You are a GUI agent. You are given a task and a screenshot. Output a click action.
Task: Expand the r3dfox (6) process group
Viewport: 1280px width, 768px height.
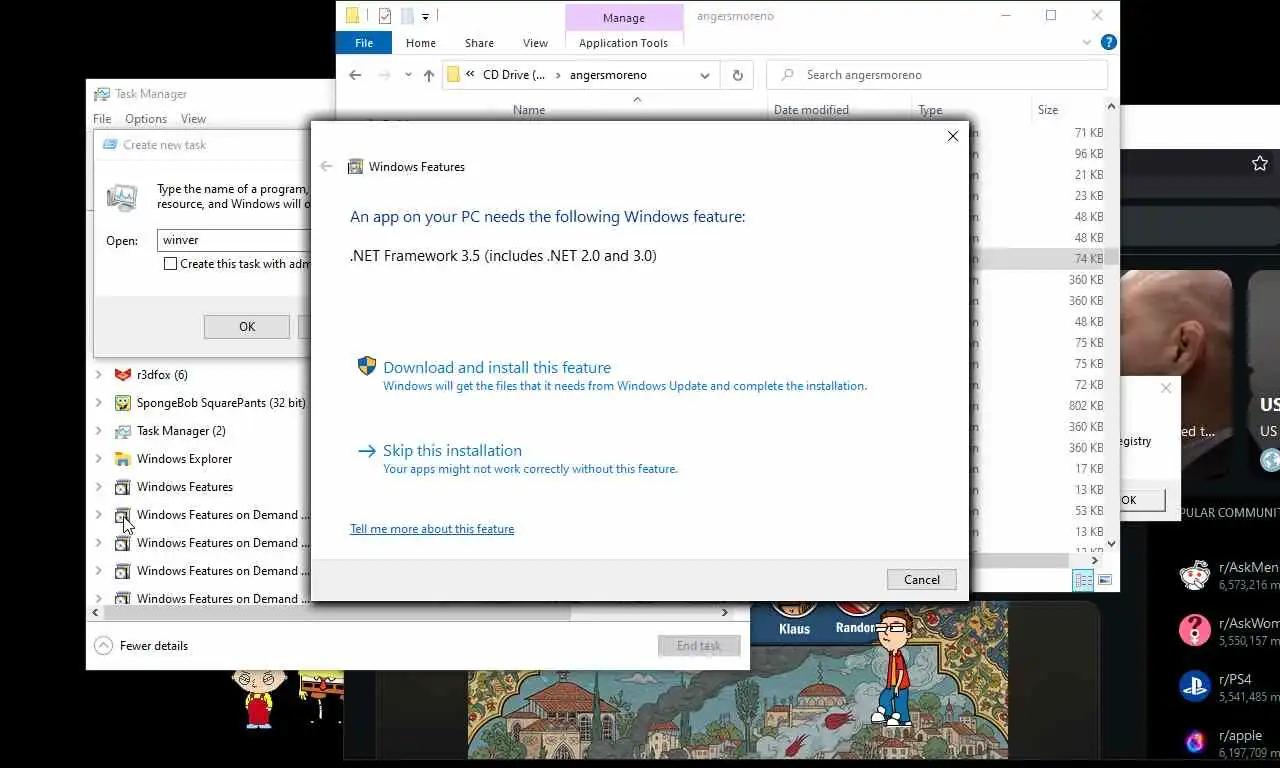tap(98, 375)
